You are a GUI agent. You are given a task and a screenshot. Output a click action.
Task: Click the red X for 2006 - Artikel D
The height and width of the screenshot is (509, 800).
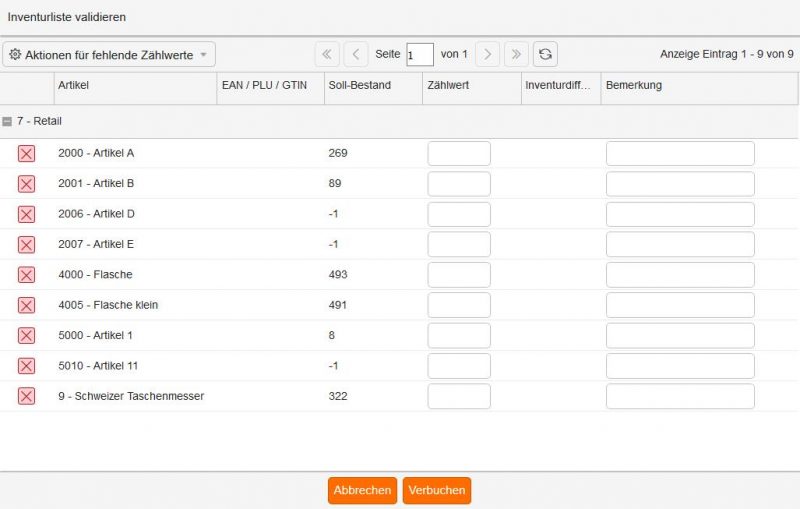(26, 214)
